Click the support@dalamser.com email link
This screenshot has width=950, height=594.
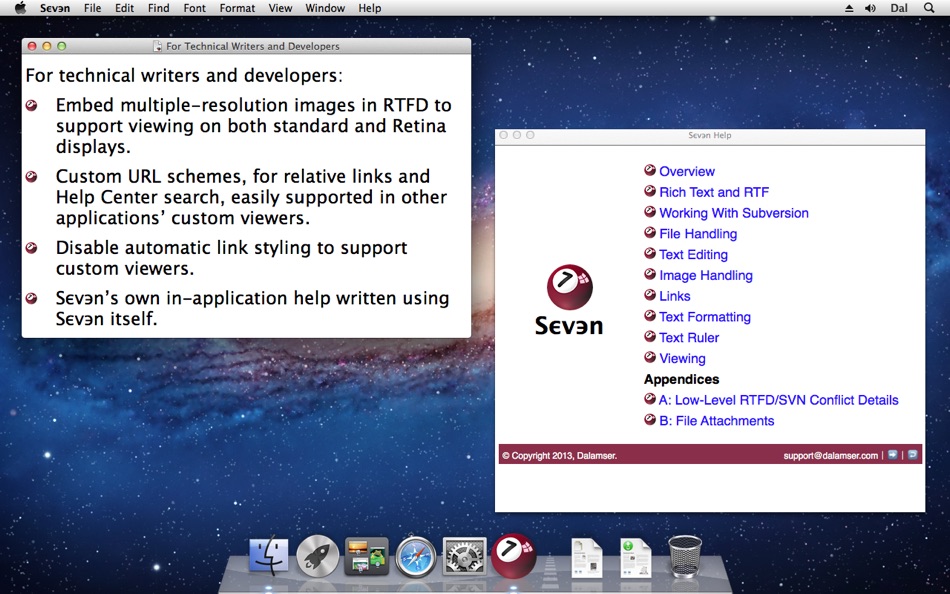tap(831, 456)
